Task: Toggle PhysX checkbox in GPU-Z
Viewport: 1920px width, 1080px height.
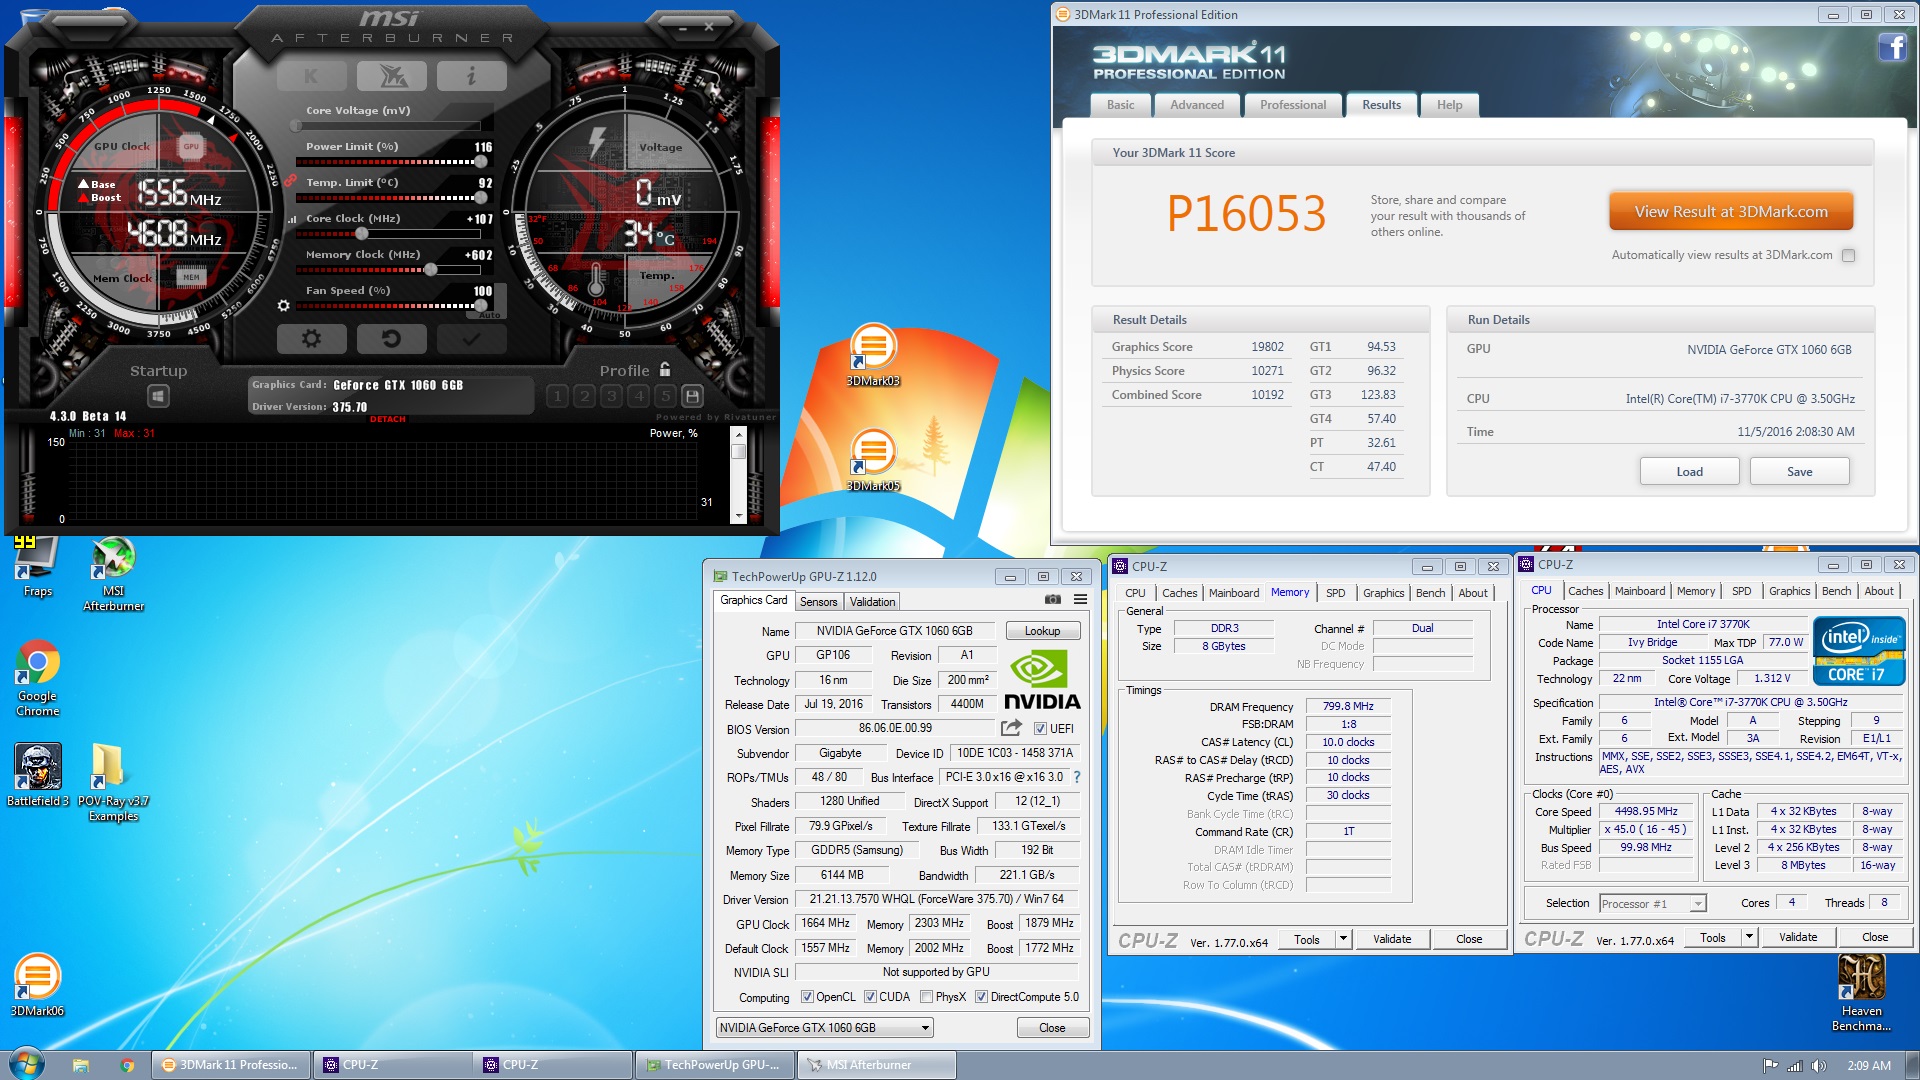Action: pyautogui.click(x=926, y=997)
